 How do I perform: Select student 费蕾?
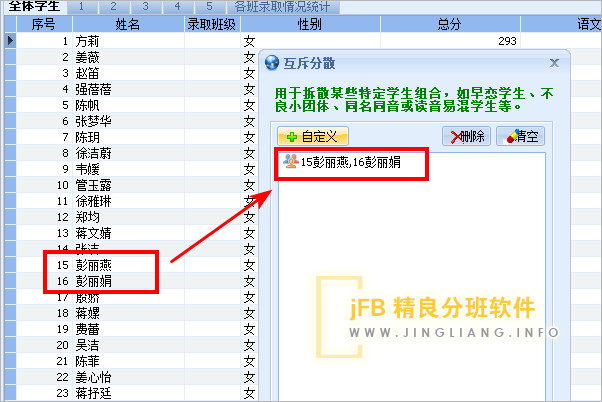point(87,329)
